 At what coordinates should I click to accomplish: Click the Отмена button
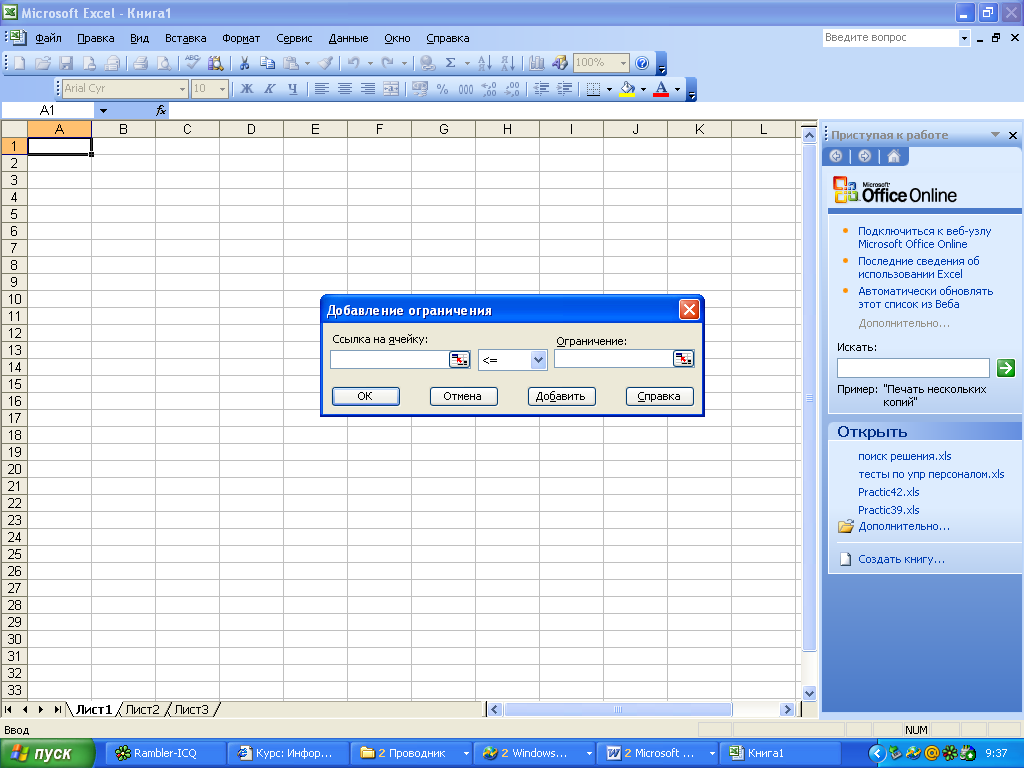point(463,396)
